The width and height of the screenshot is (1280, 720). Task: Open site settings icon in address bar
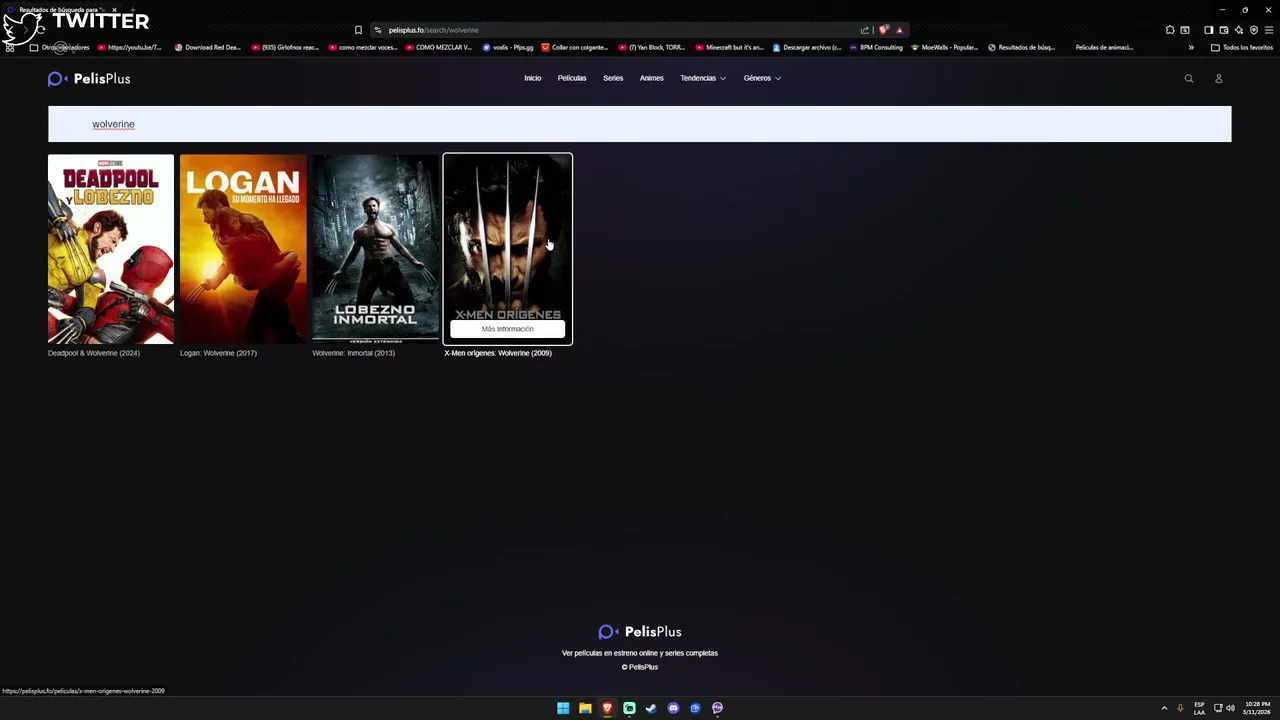point(377,30)
